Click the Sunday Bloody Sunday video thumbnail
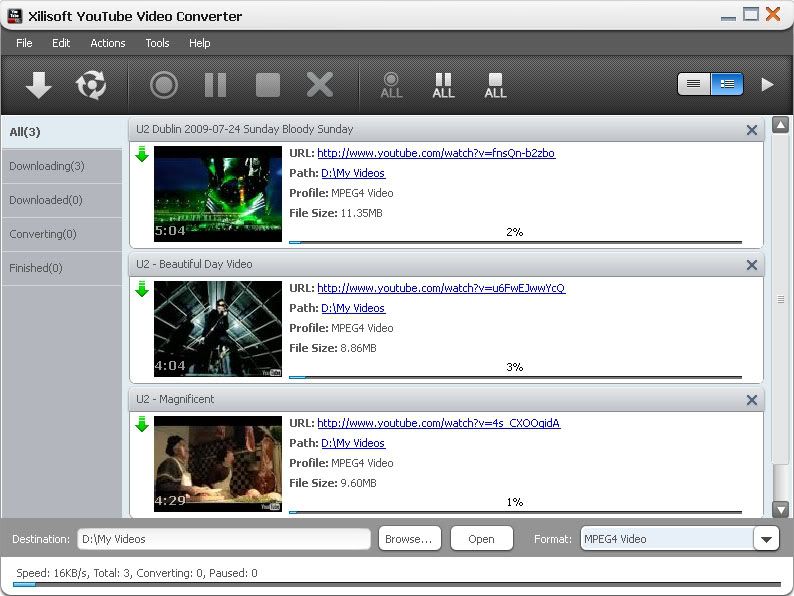This screenshot has height=596, width=794. click(x=218, y=194)
